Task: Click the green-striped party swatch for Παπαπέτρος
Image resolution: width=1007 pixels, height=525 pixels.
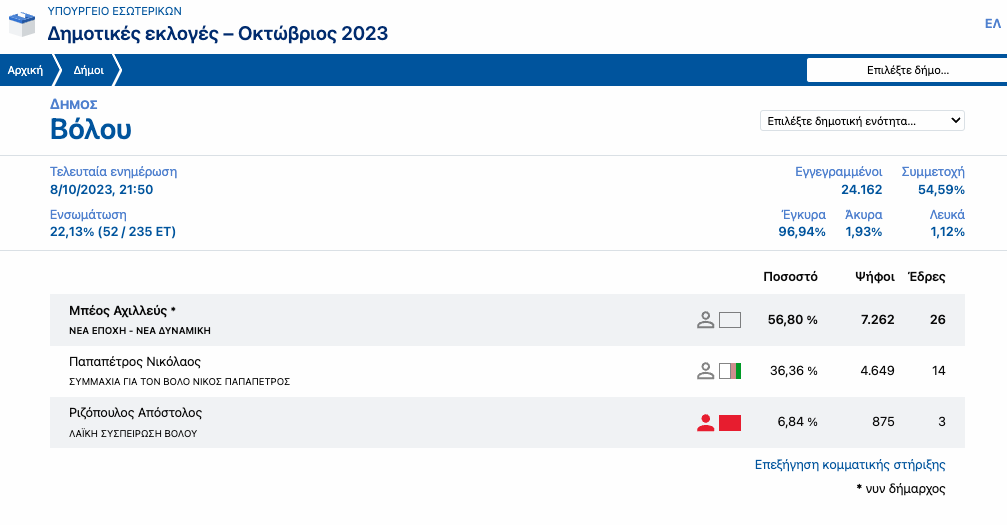Action: click(x=730, y=371)
